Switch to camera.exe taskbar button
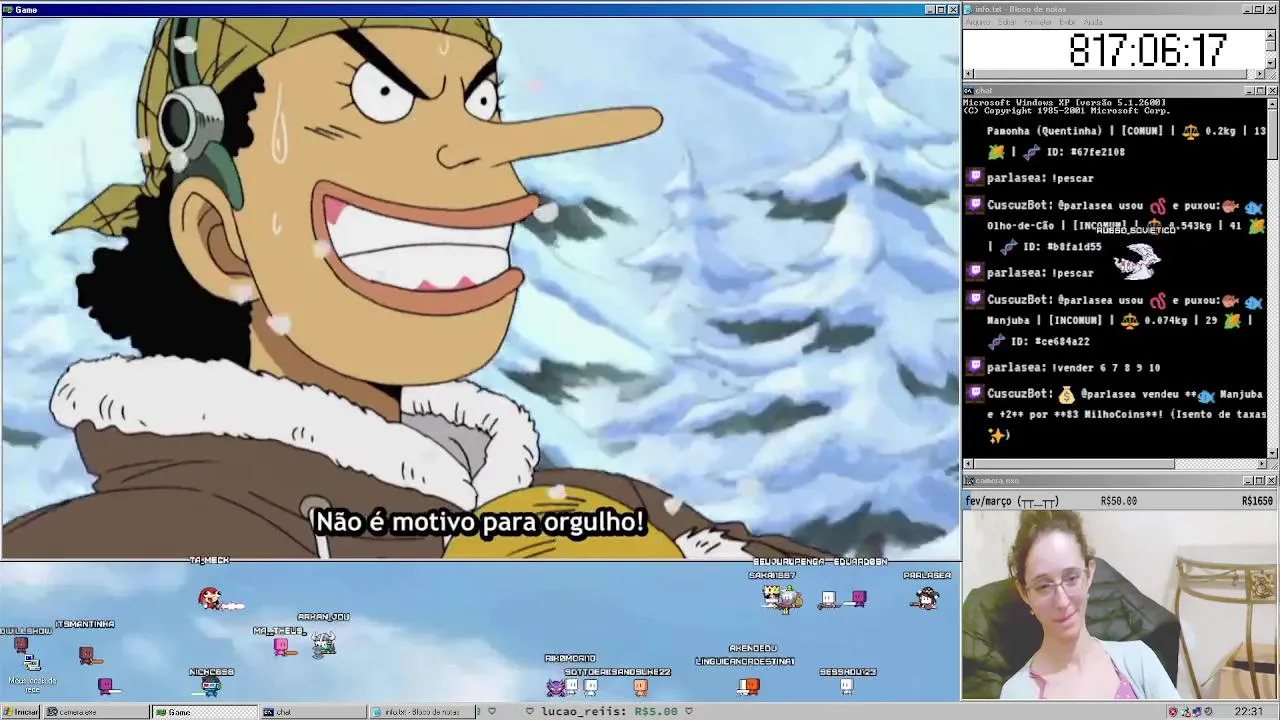 coord(97,712)
